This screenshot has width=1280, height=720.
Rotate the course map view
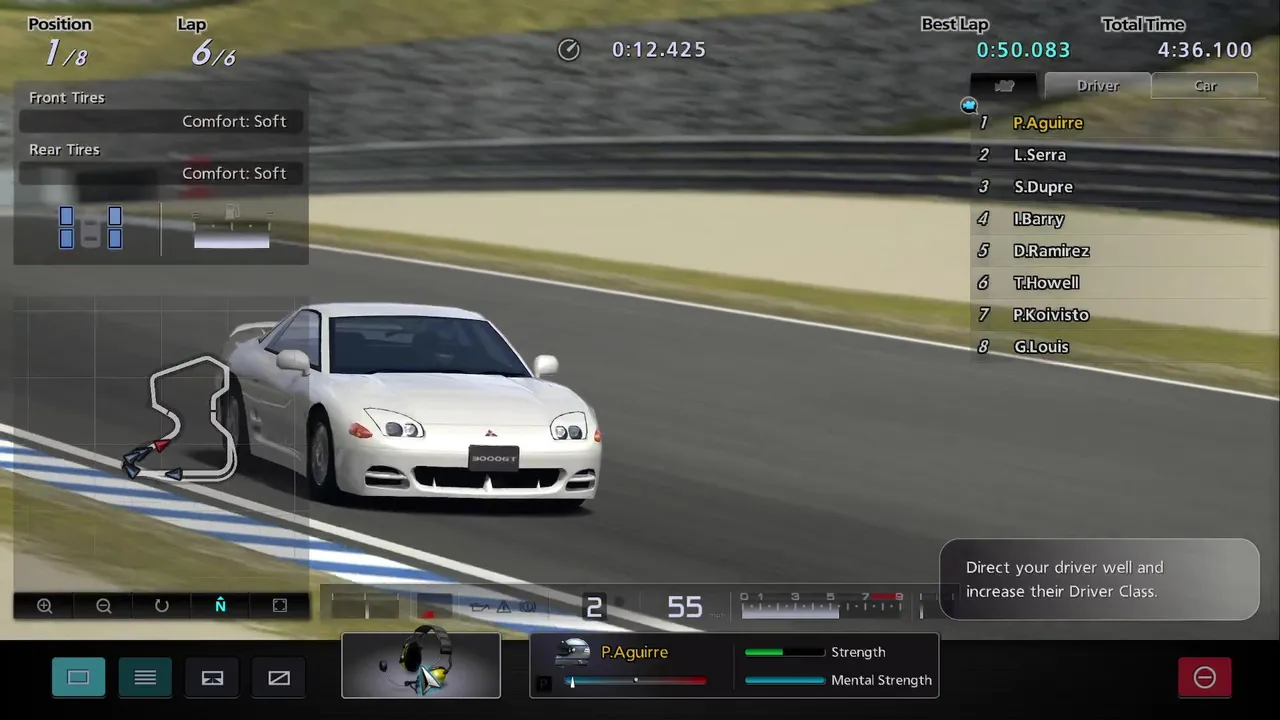pos(162,605)
